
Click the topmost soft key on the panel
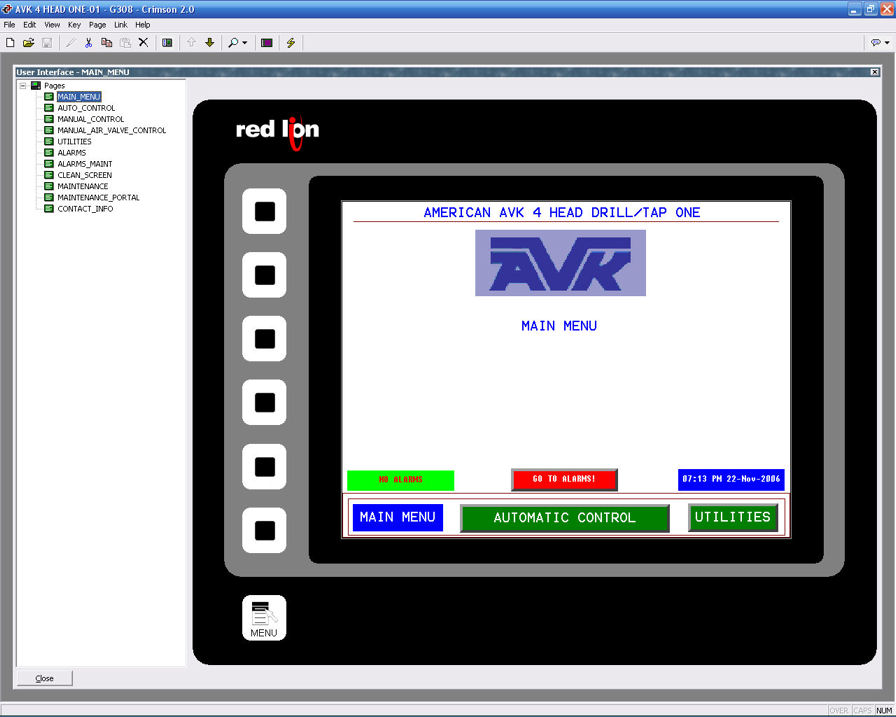[265, 211]
